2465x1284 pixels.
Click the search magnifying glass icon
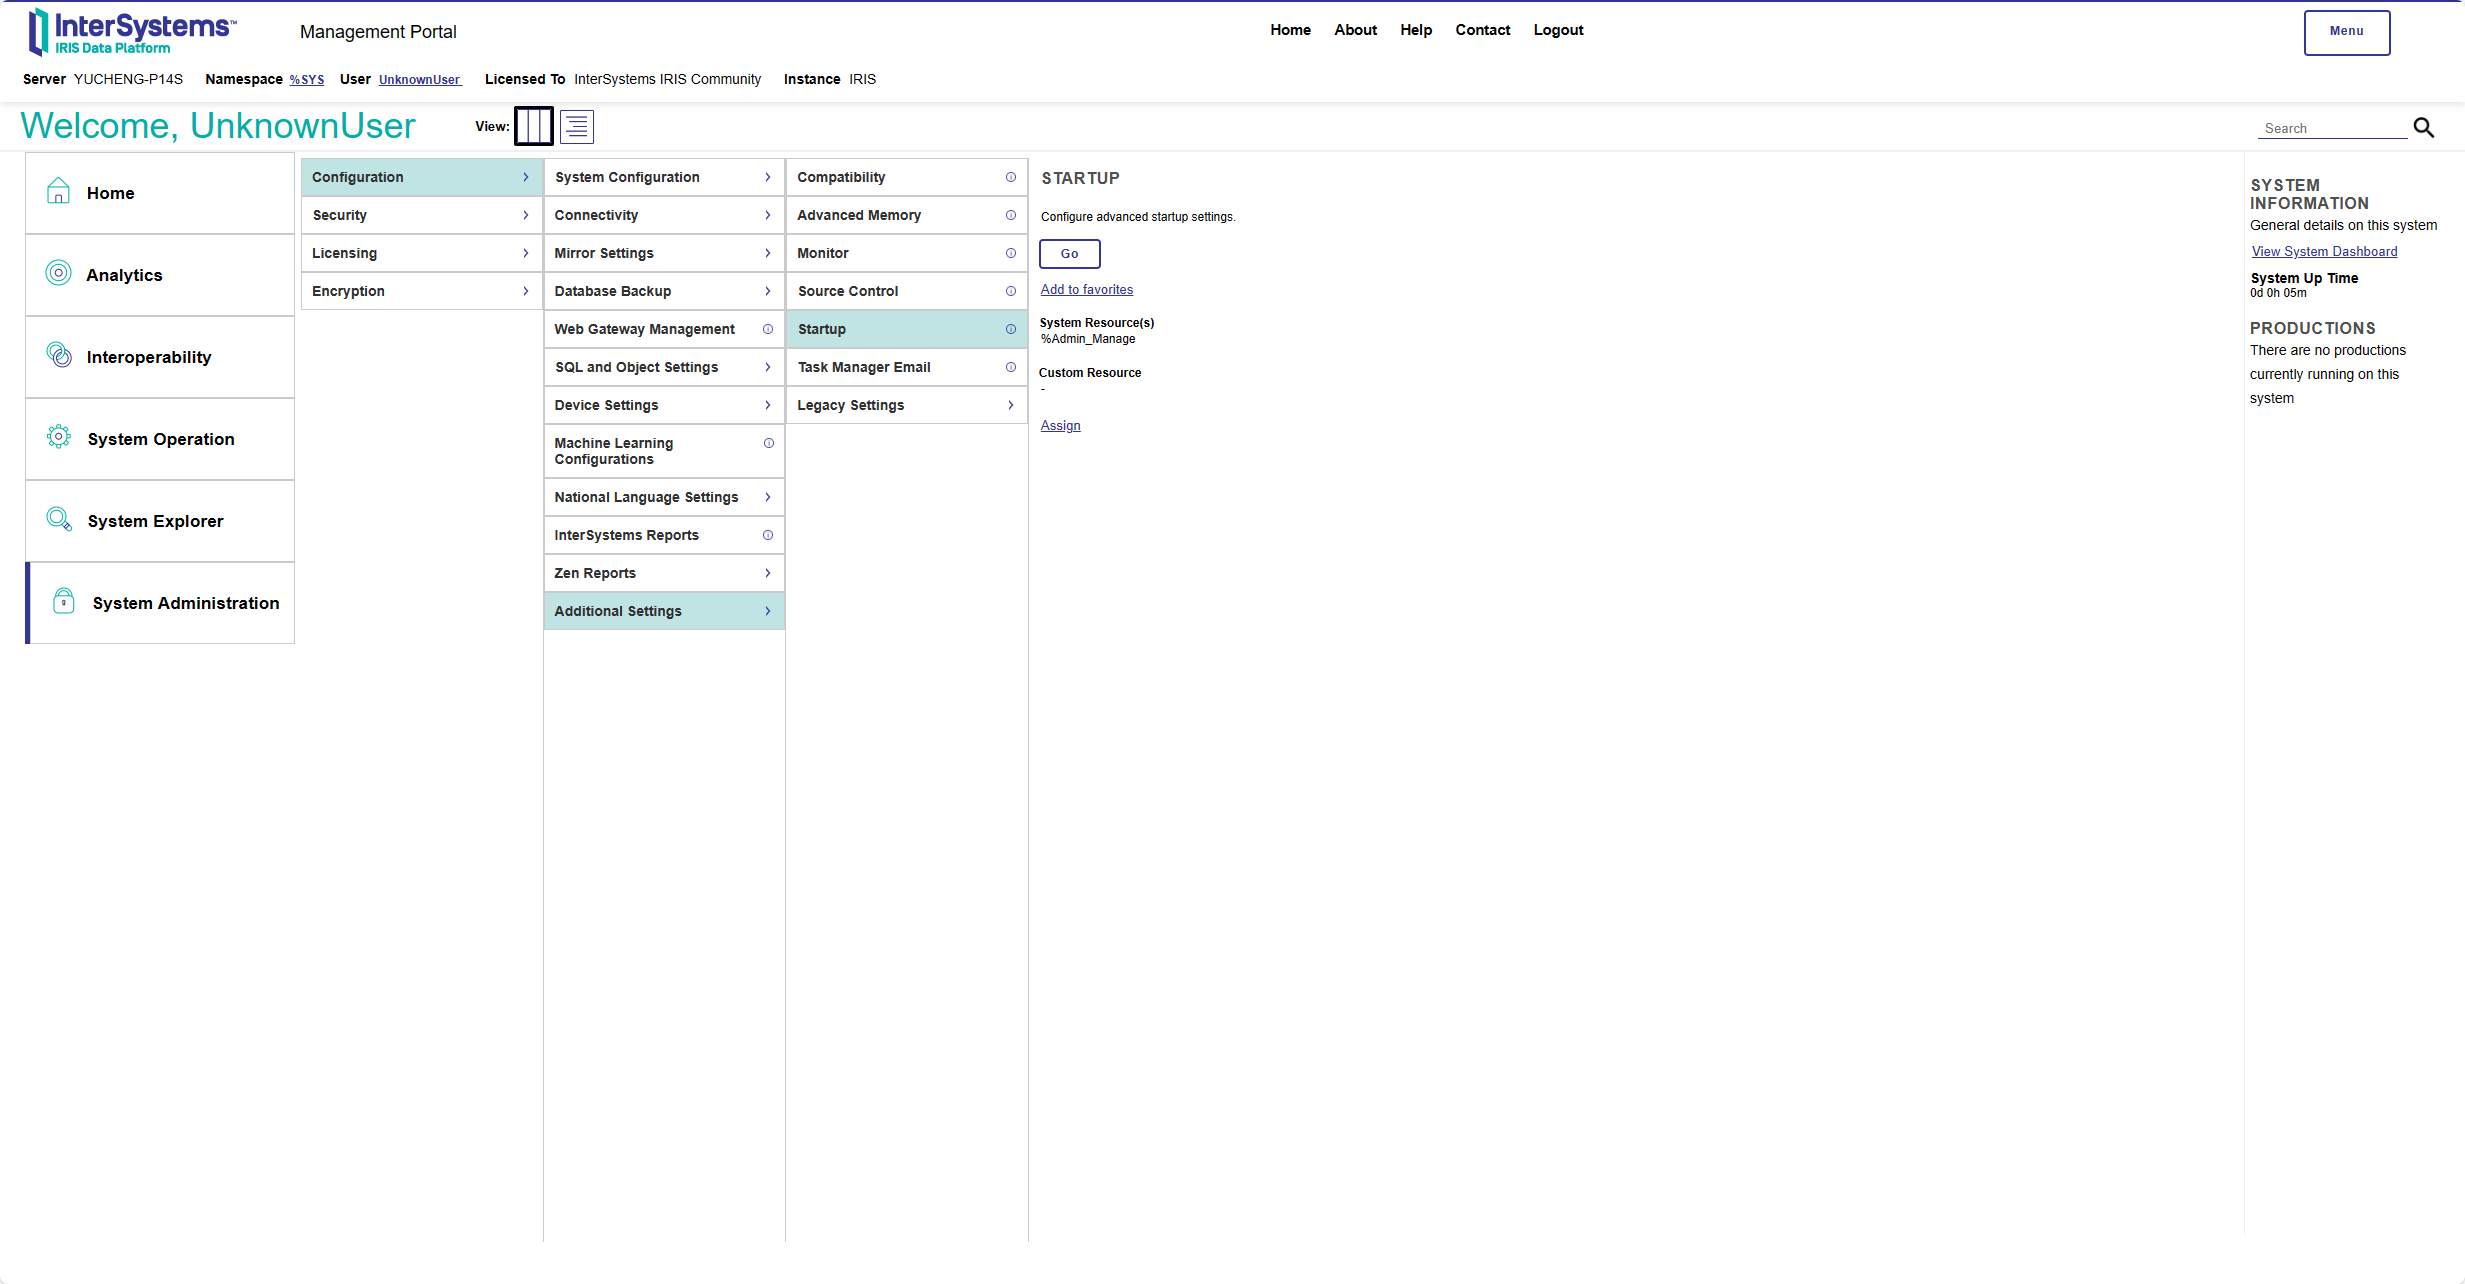pos(2423,128)
